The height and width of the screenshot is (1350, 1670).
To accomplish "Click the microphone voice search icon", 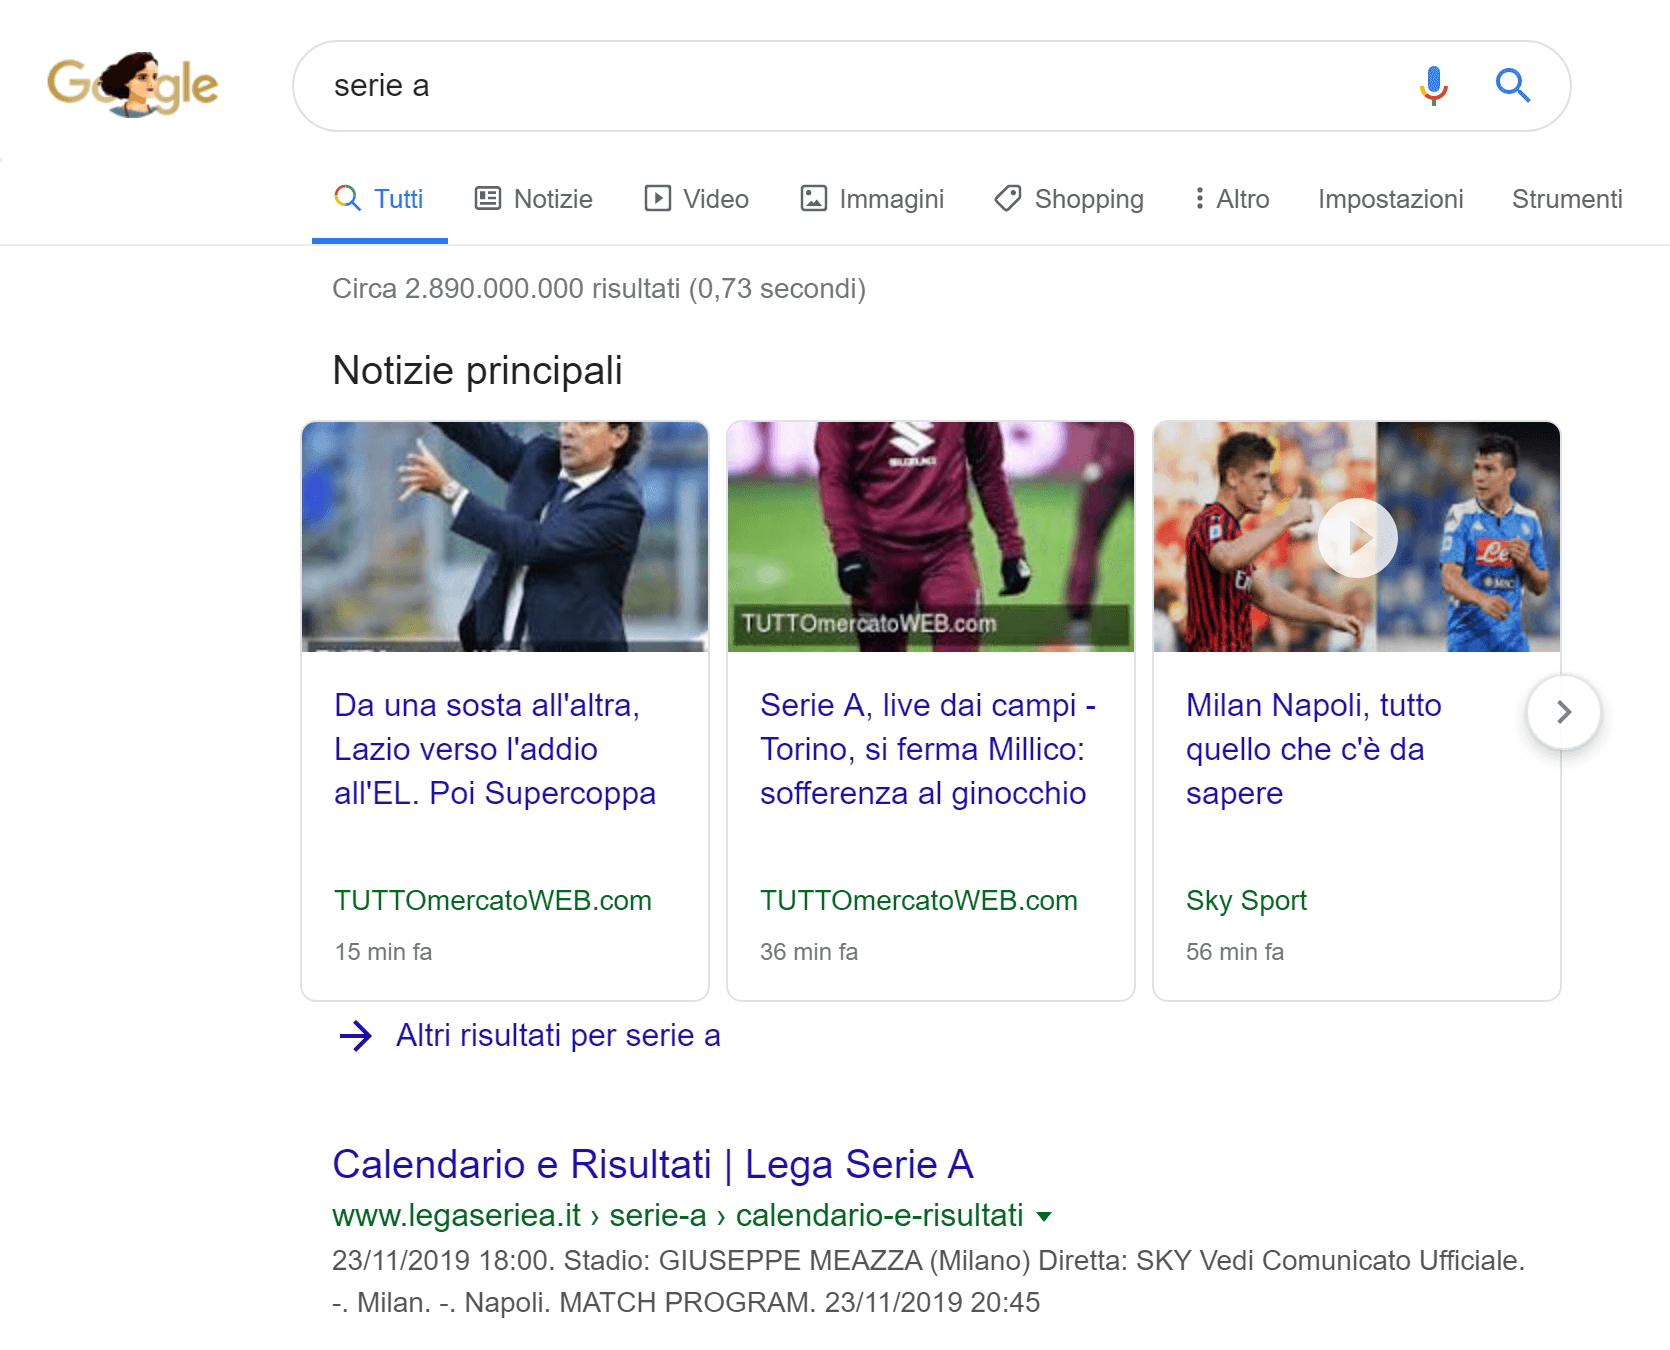I will click(x=1433, y=86).
